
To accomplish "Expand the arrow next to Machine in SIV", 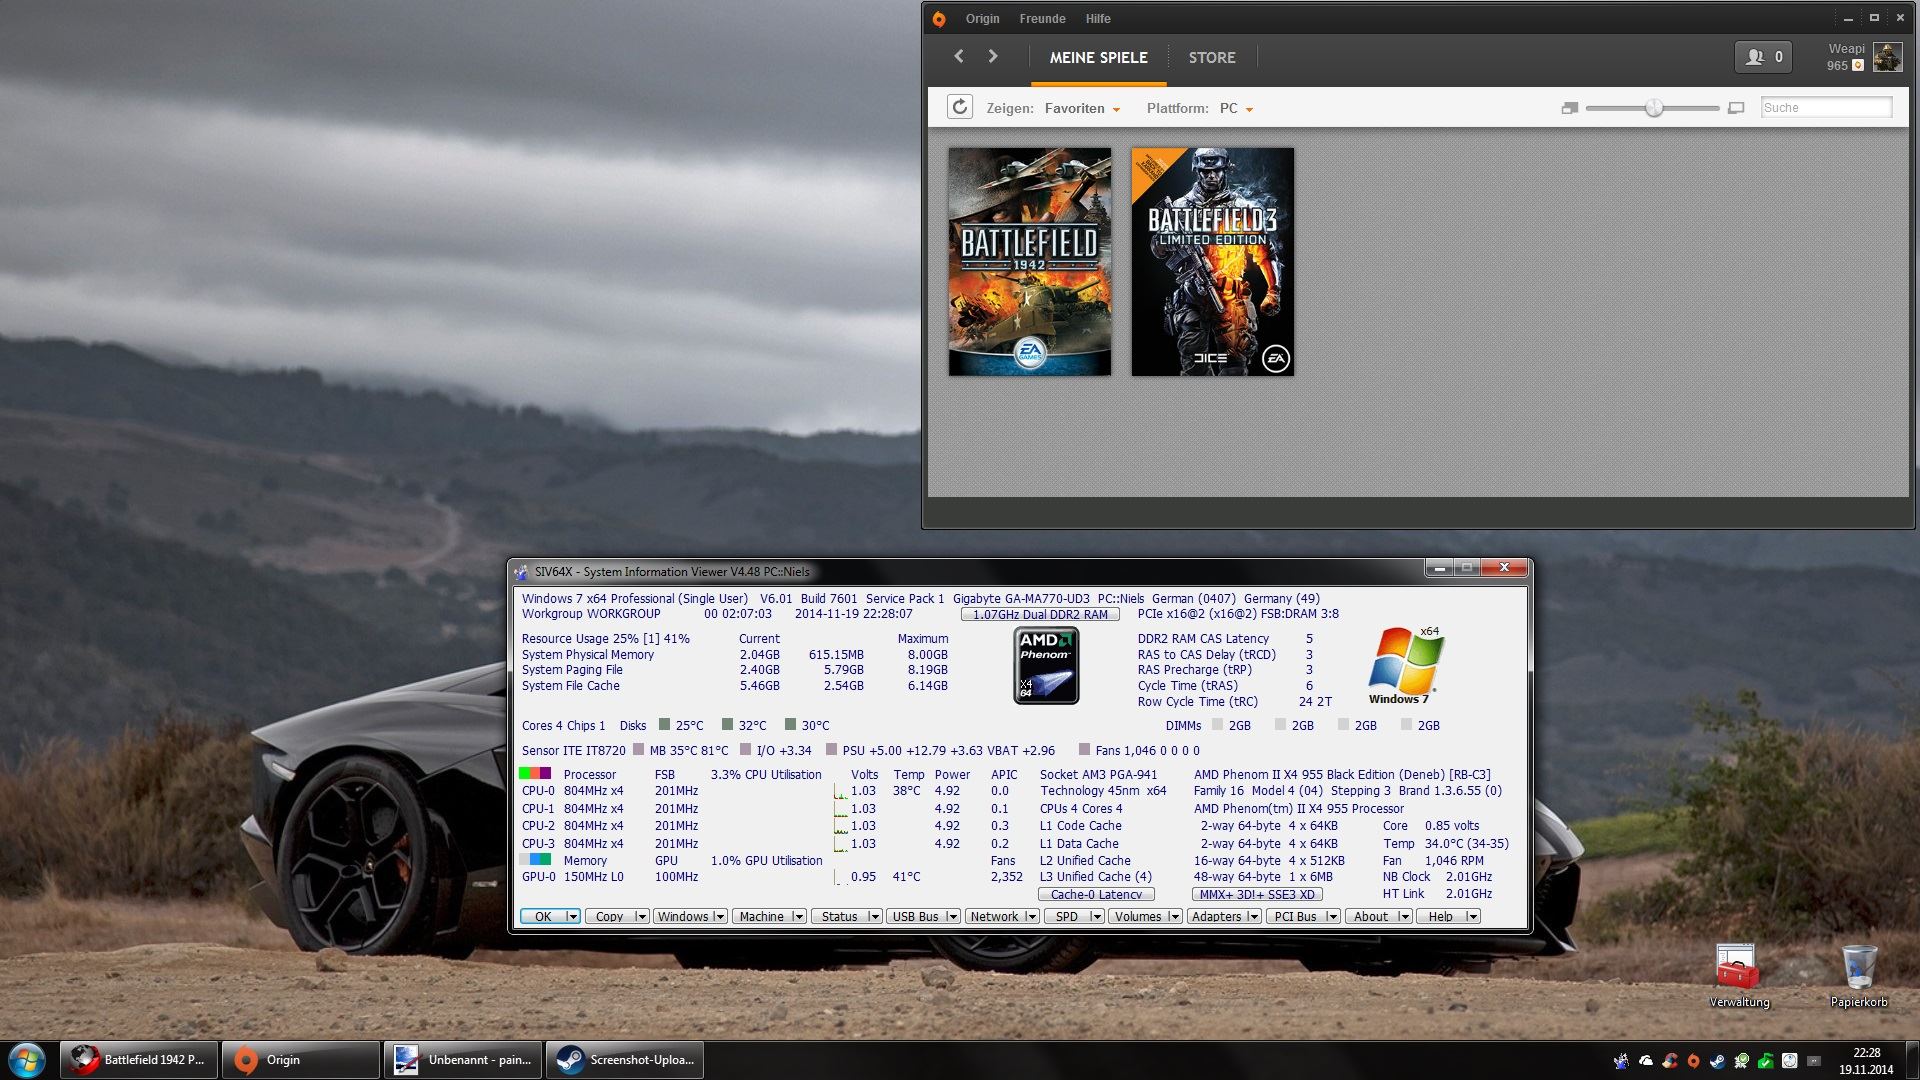I will pyautogui.click(x=798, y=916).
